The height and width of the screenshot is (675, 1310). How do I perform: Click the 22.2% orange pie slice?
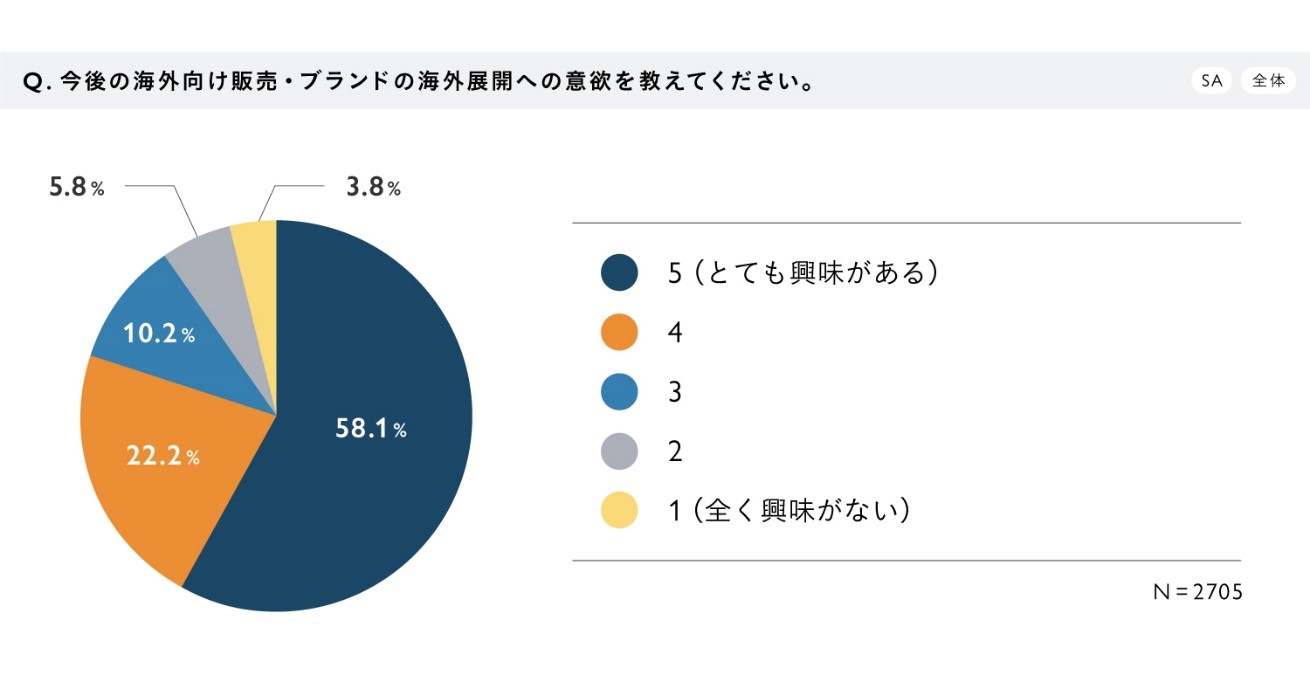coord(160,470)
